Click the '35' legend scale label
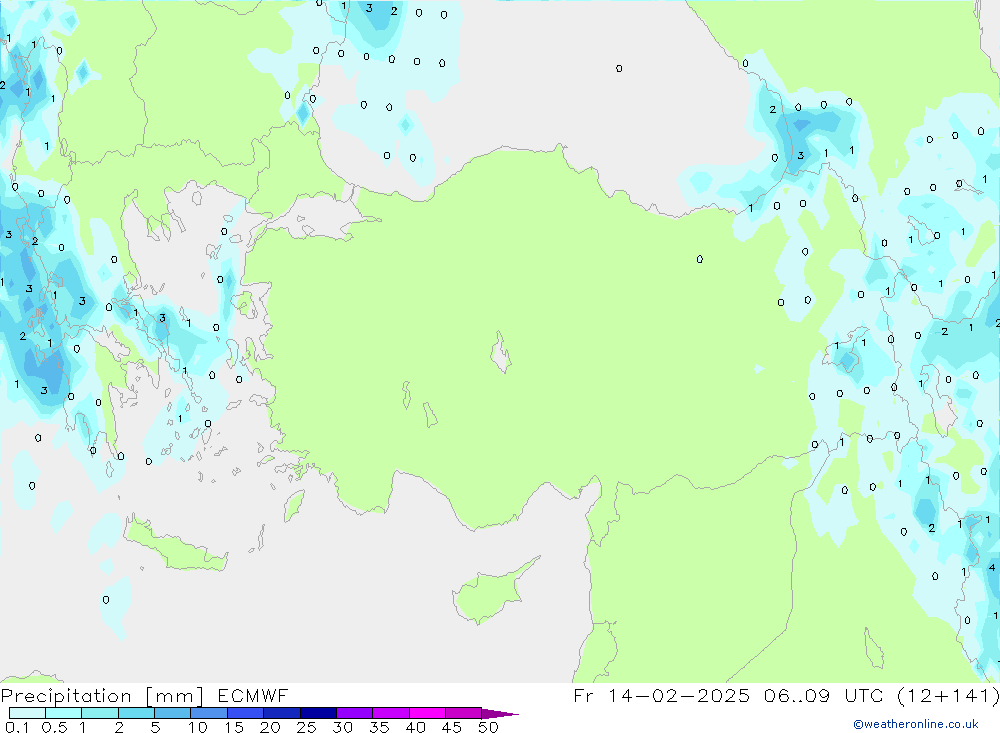1000x733 pixels. 379,727
